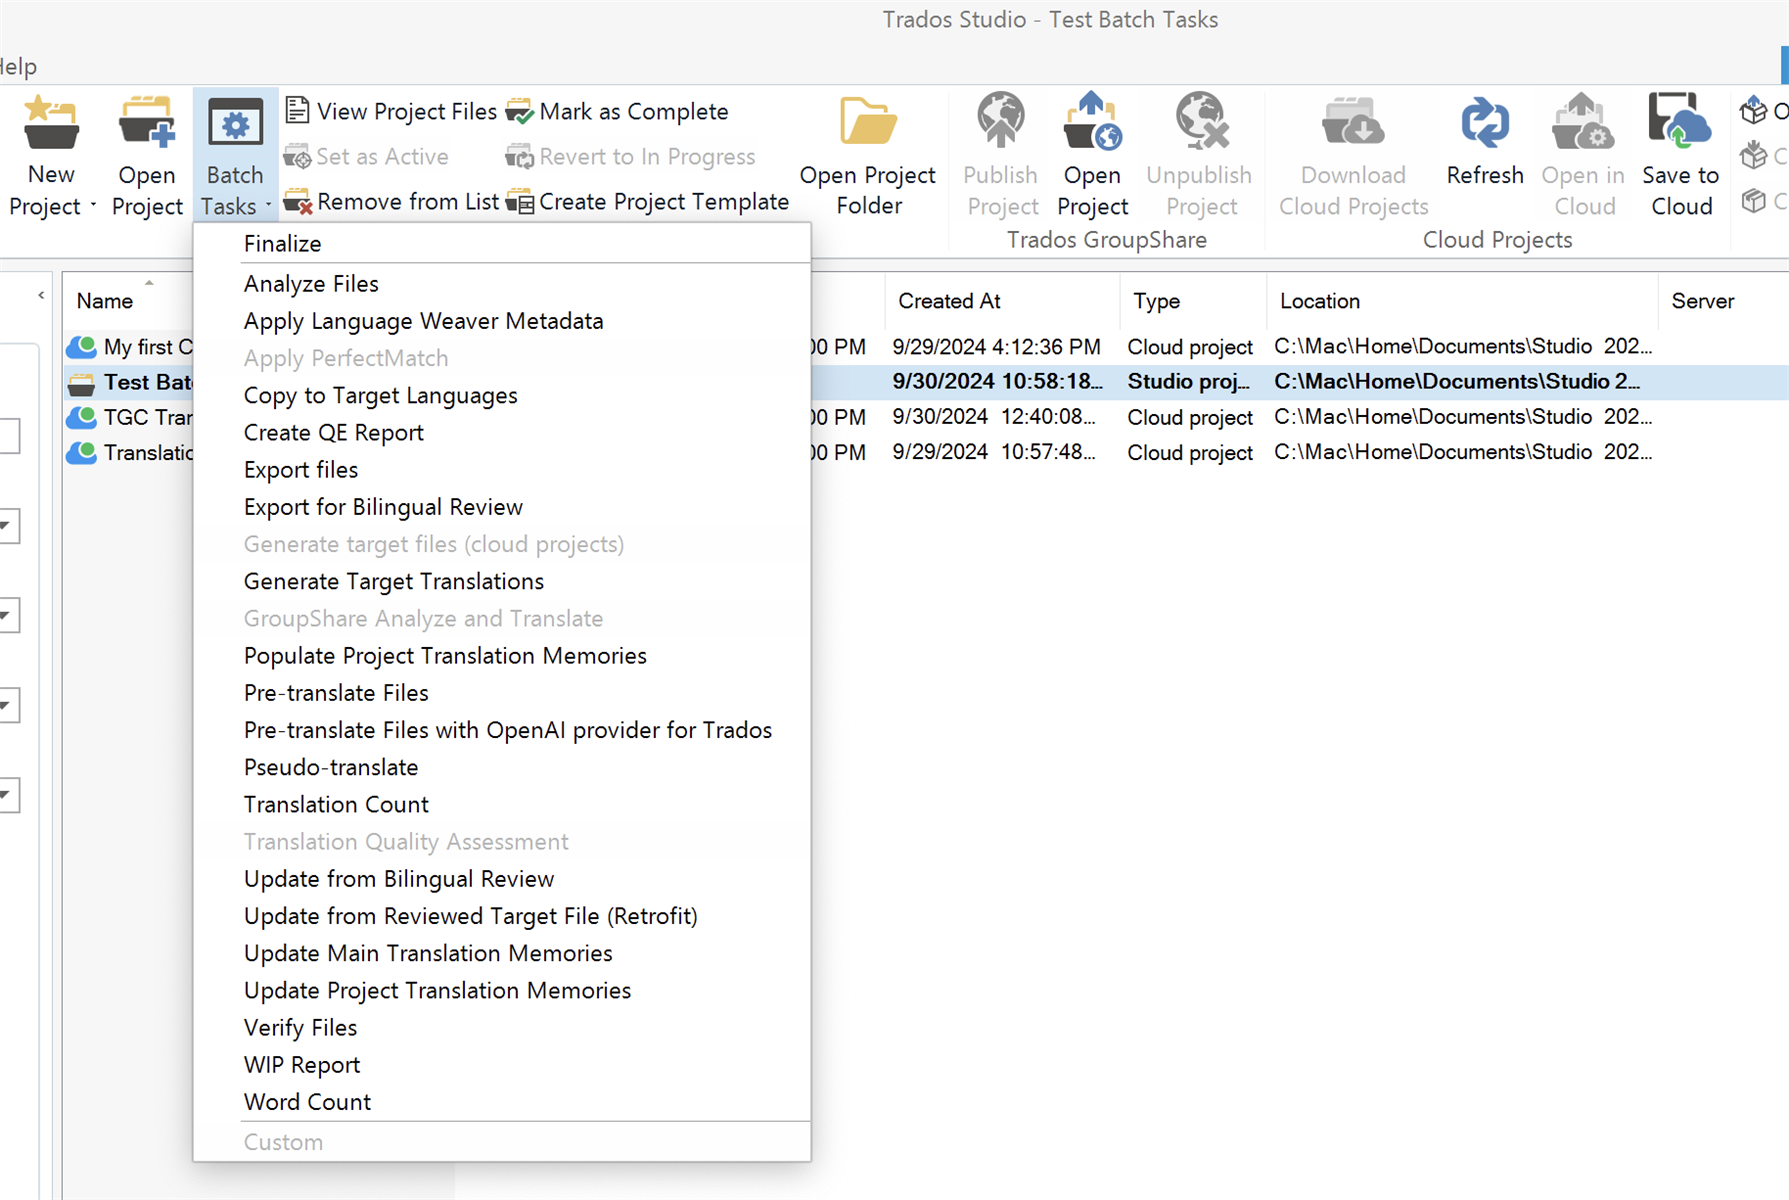Choose Copy to Target Languages
Screen dimensions: 1789x1200
coord(381,395)
